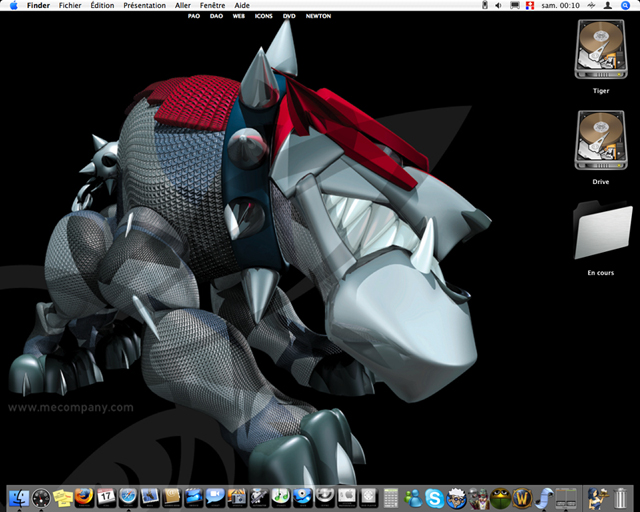640x512 pixels.
Task: Open the PAO launcher menu
Action: pyautogui.click(x=194, y=16)
